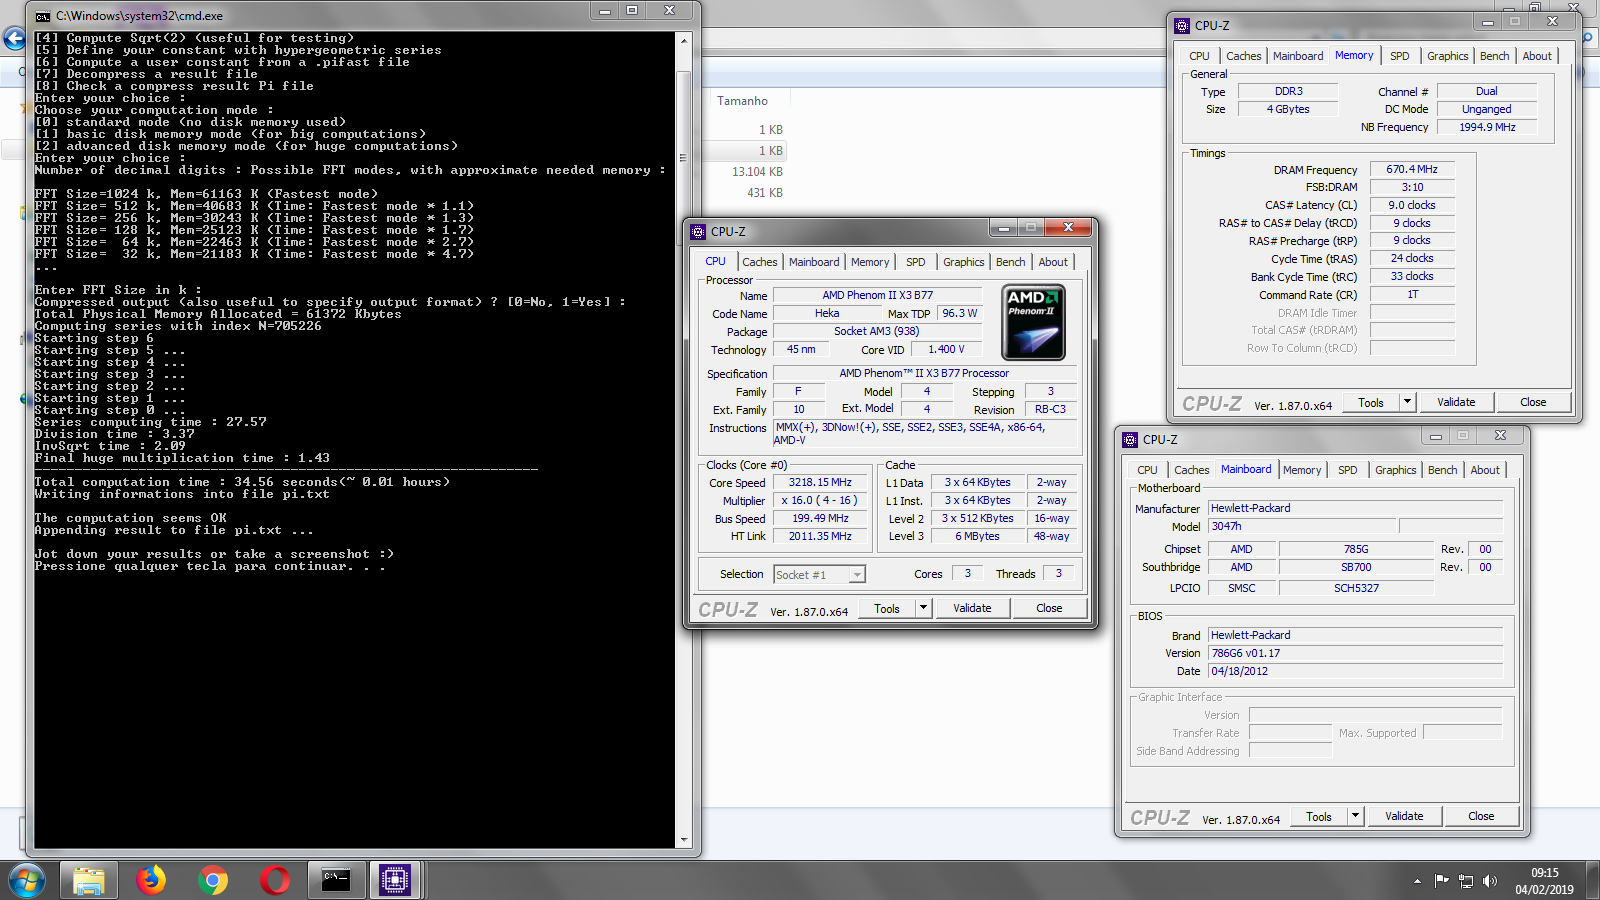The height and width of the screenshot is (900, 1600).
Task: Switch to CPU tab in Memory window
Action: click(x=1199, y=56)
